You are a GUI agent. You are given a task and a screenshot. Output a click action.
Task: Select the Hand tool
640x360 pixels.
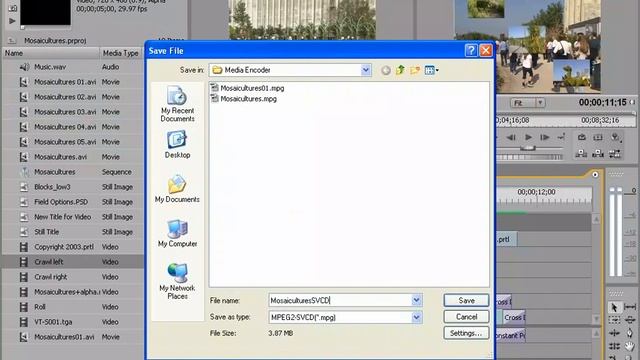point(630,347)
